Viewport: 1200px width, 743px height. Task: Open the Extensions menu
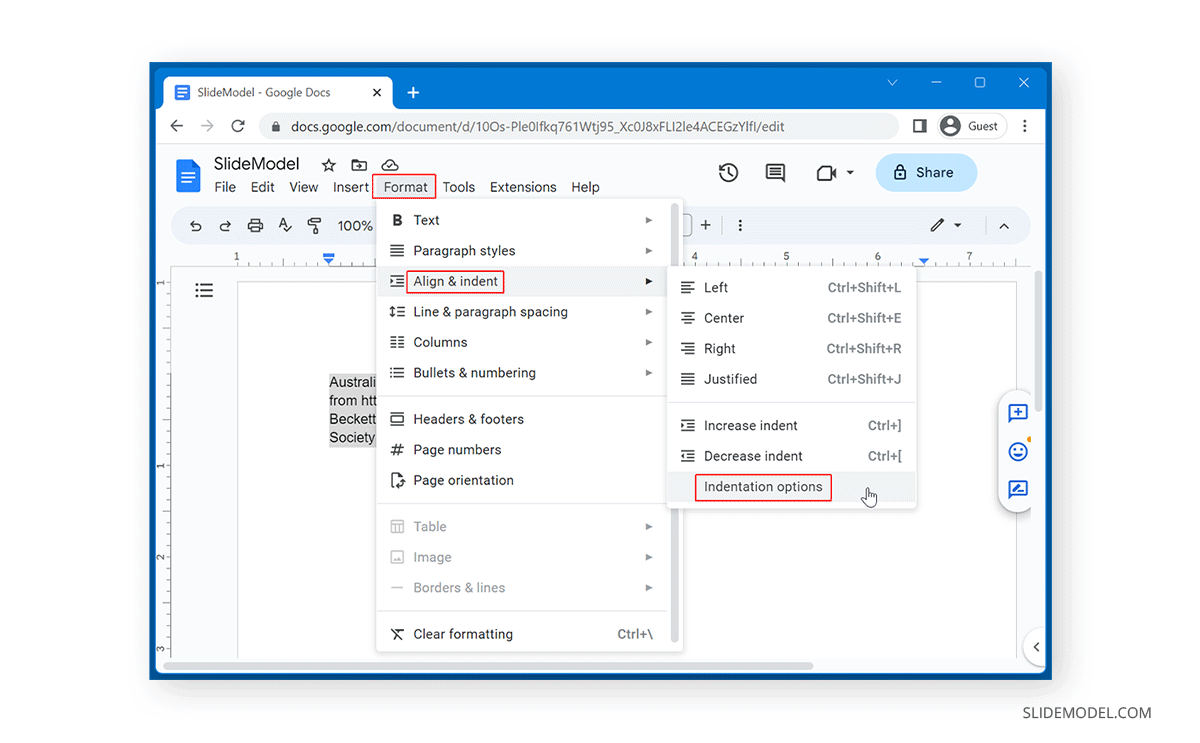click(523, 186)
